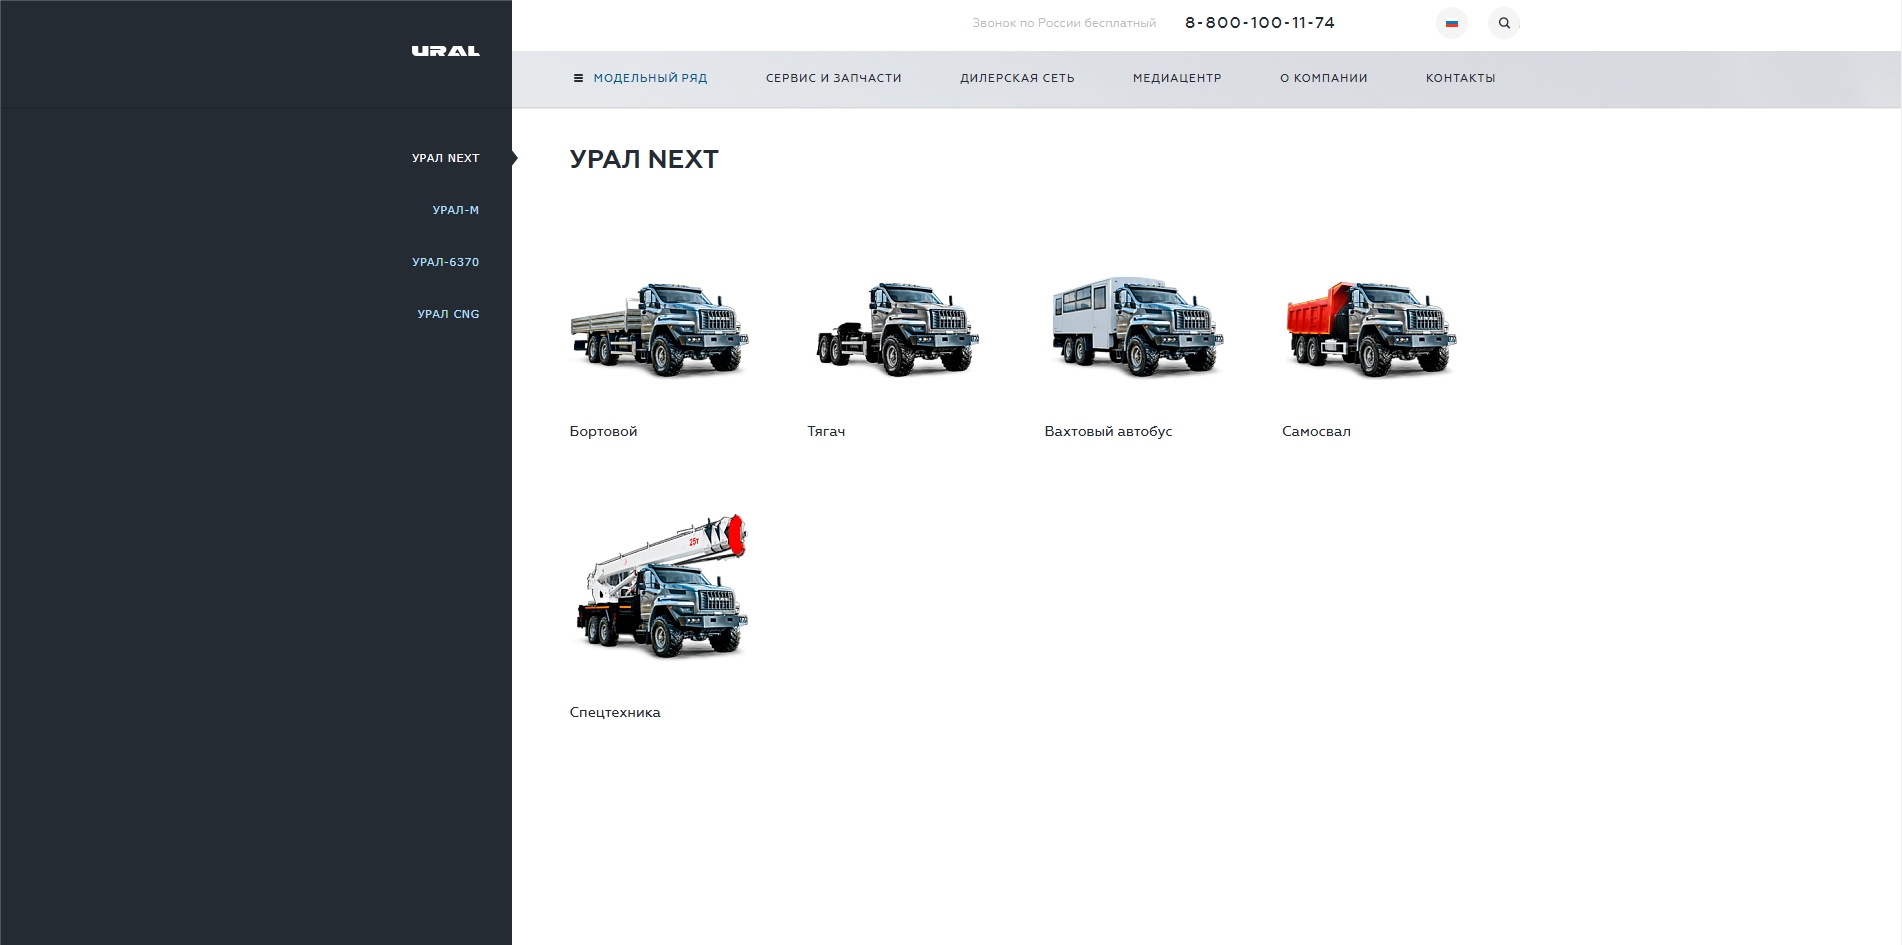Click phone number 8-800-100-11-74
This screenshot has height=945, width=1902.
1260,23
